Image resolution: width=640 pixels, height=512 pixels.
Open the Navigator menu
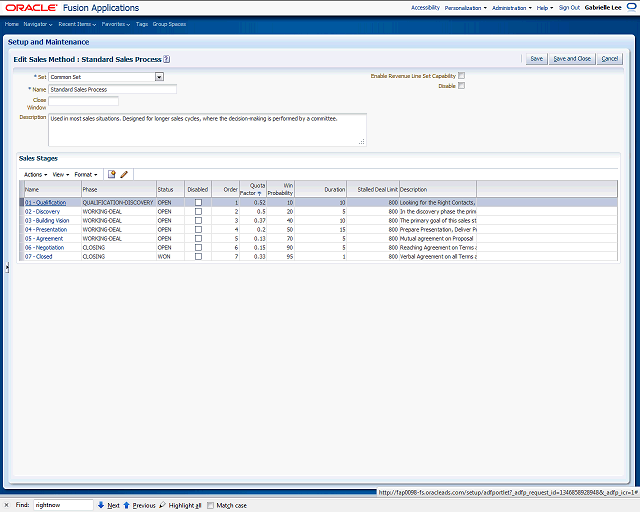coord(38,24)
